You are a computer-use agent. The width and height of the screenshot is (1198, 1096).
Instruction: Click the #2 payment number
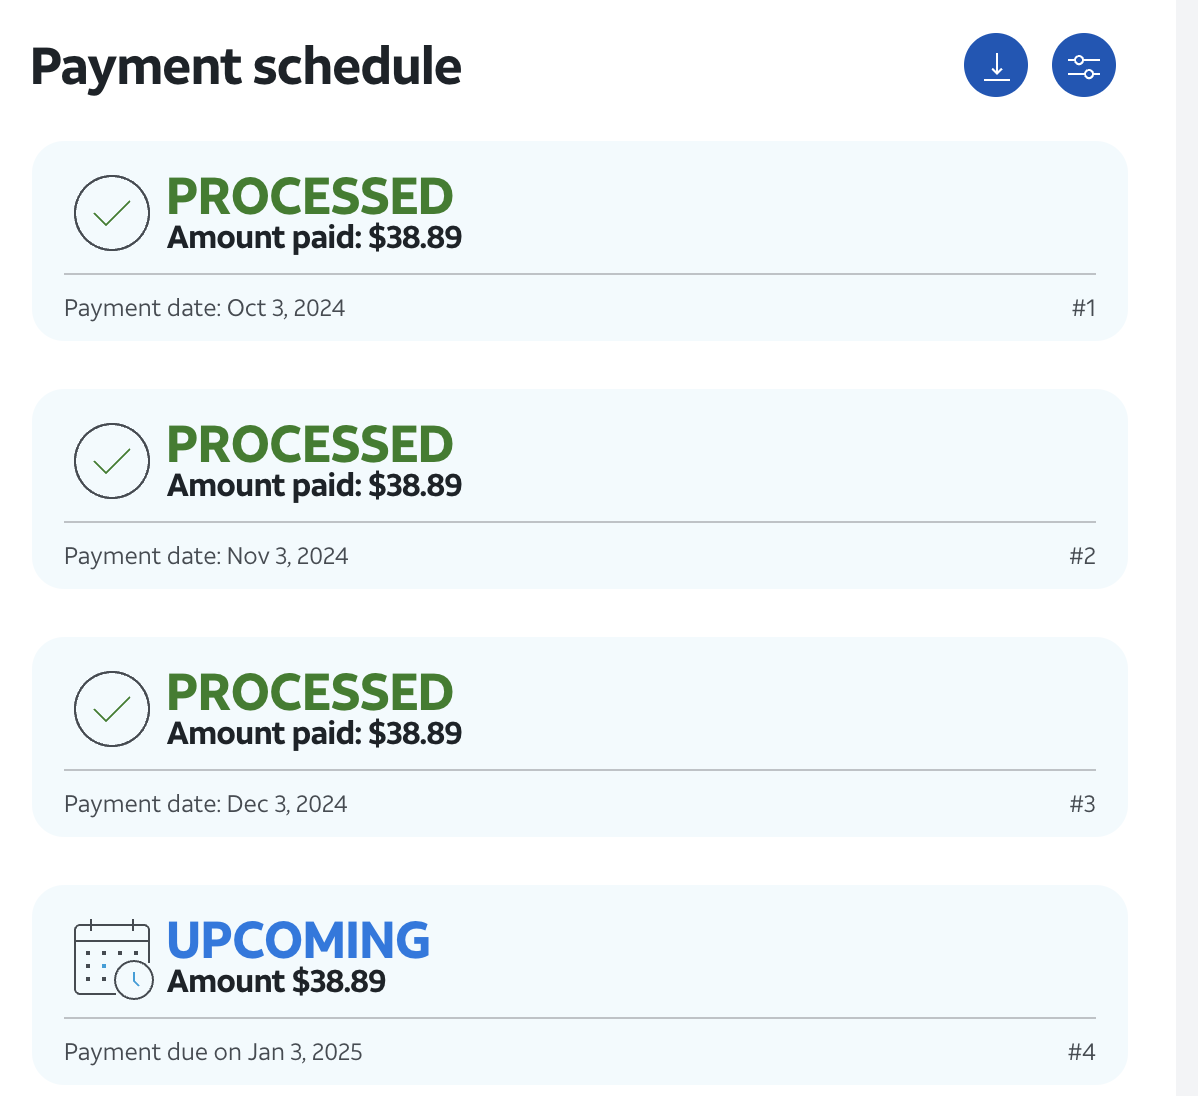[x=1082, y=556]
